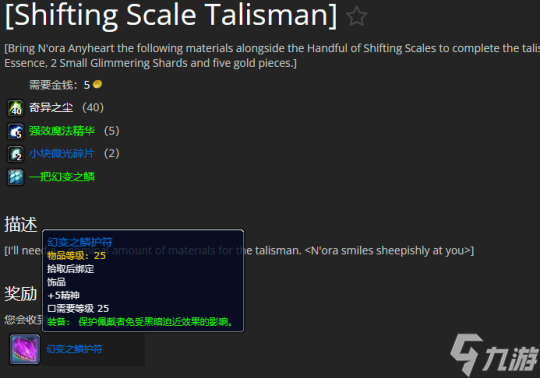Screen dimensions: 540x378
Task: Click the purple talisman reward icon
Action: tap(24, 349)
